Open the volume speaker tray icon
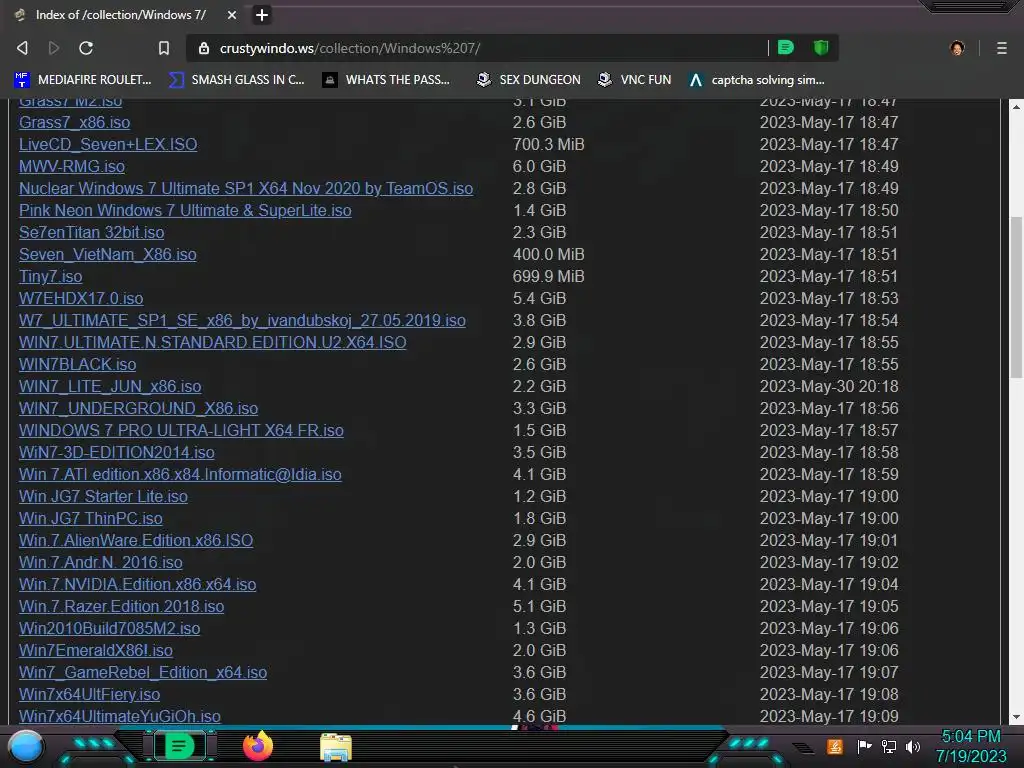Screen dimensions: 1024x768 913,746
